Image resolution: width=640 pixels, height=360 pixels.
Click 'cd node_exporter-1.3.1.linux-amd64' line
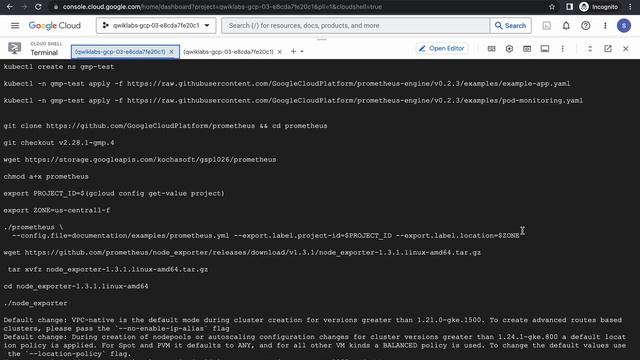pyautogui.click(x=76, y=286)
